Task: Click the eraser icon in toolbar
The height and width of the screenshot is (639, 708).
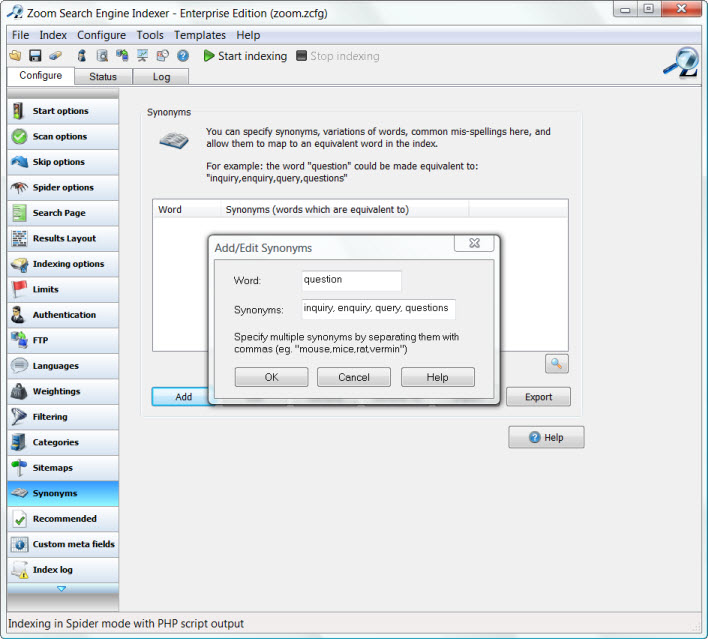Action: tap(55, 56)
